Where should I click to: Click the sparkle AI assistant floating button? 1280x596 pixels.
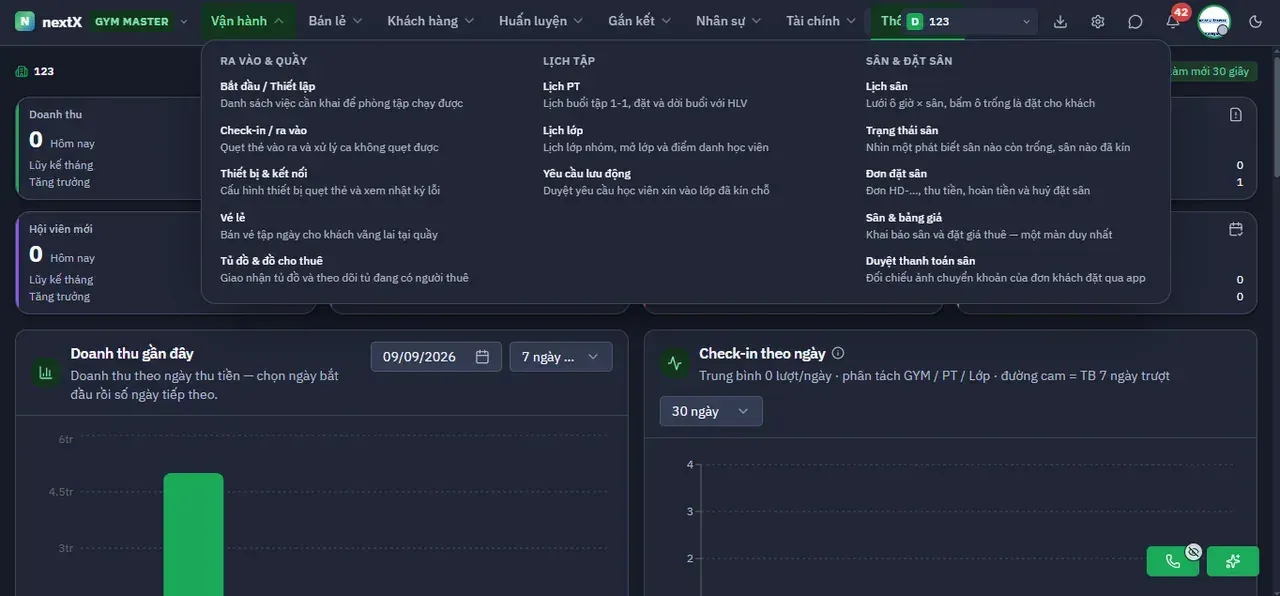tap(1233, 561)
